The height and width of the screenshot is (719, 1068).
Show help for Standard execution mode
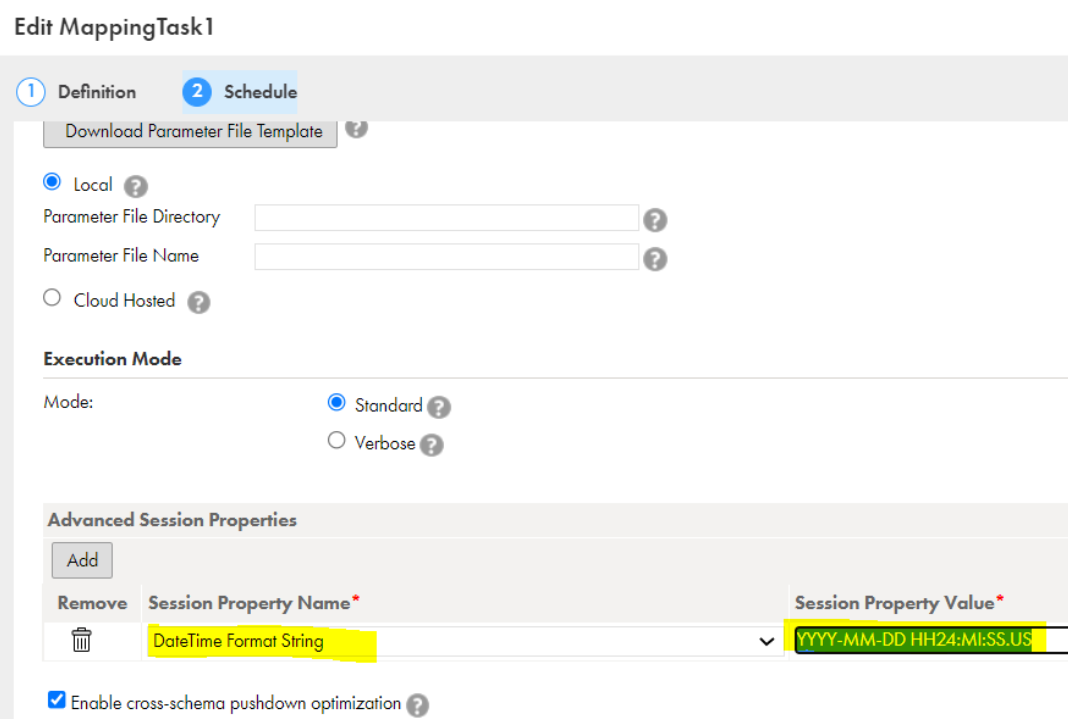(439, 407)
